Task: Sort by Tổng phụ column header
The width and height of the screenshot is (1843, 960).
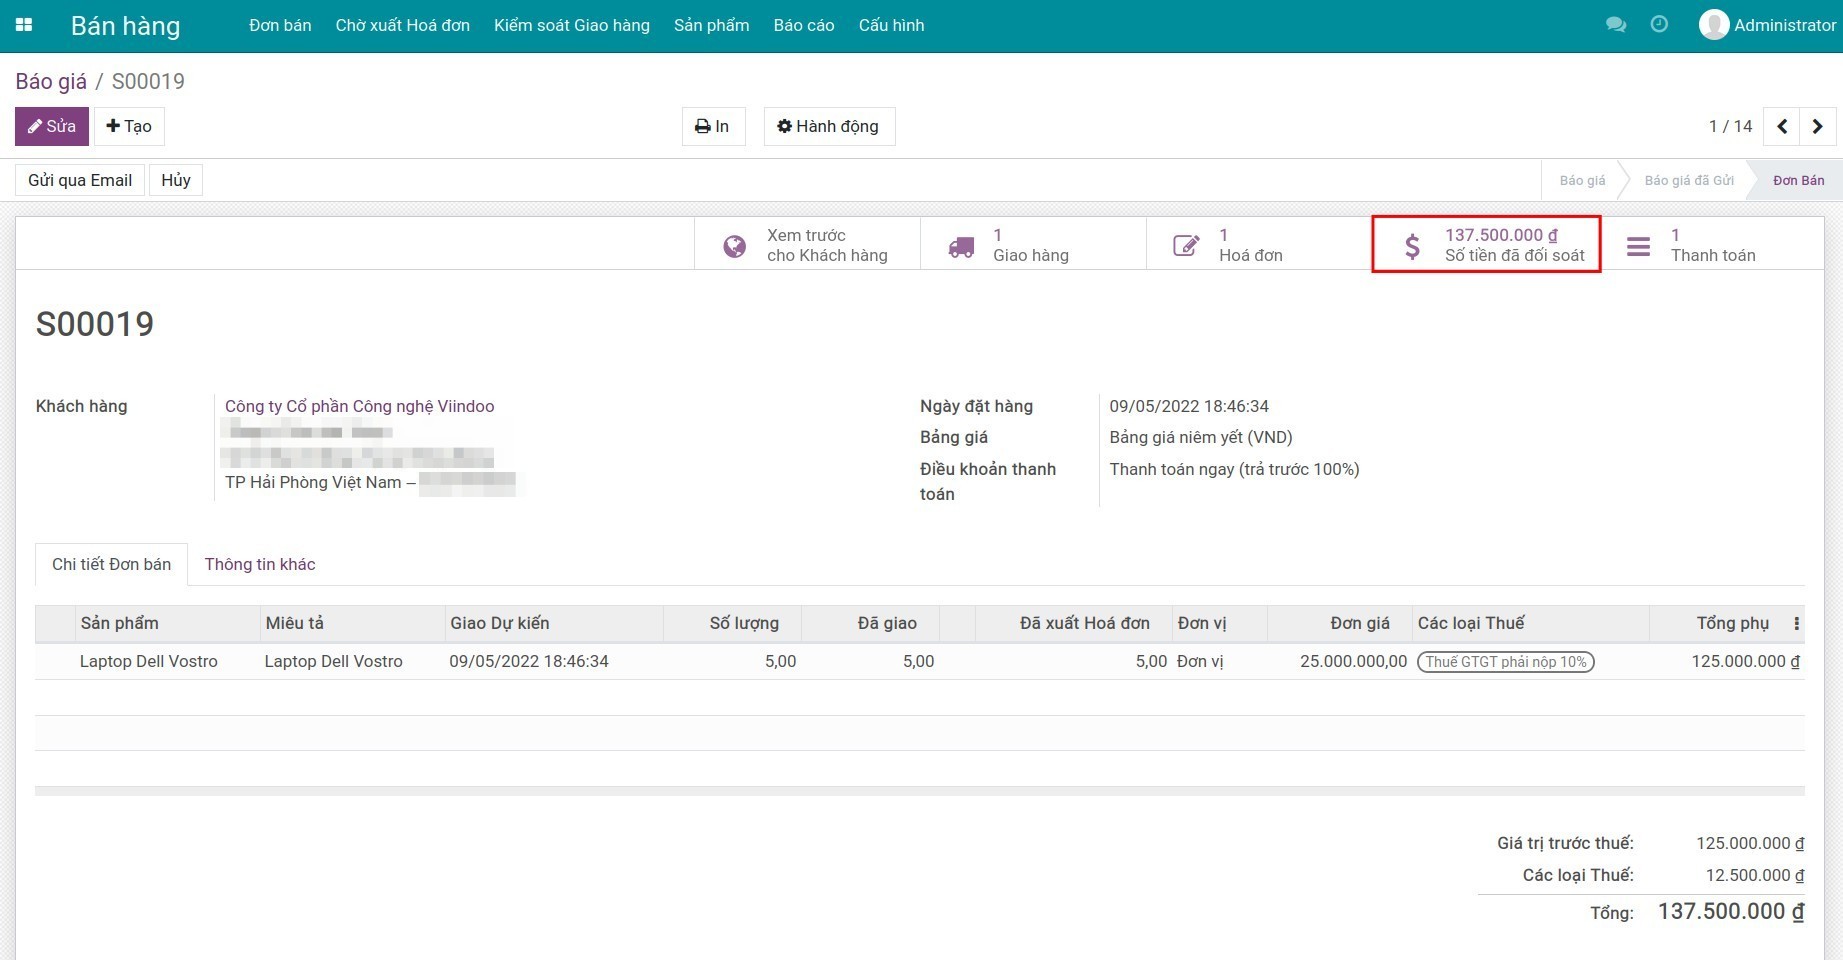Action: coord(1720,623)
